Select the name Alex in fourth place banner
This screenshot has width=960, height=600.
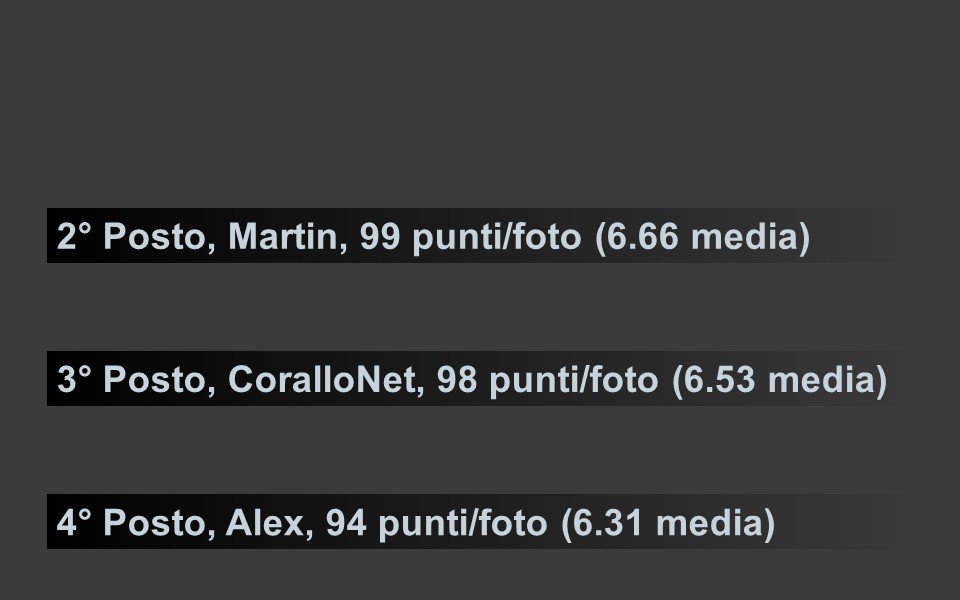[x=266, y=523]
